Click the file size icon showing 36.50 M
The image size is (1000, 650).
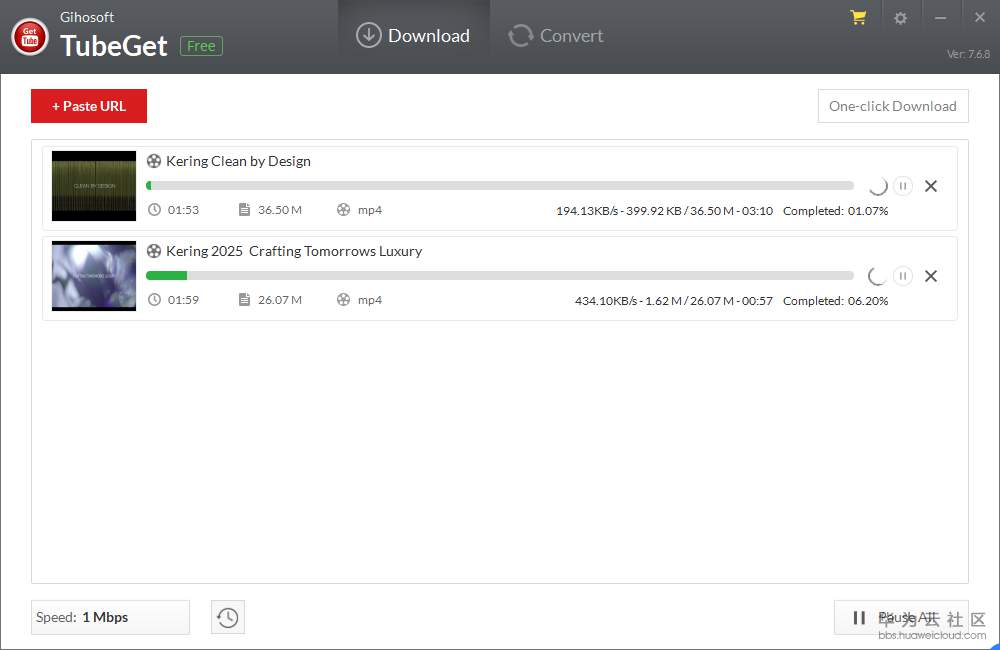tap(243, 210)
